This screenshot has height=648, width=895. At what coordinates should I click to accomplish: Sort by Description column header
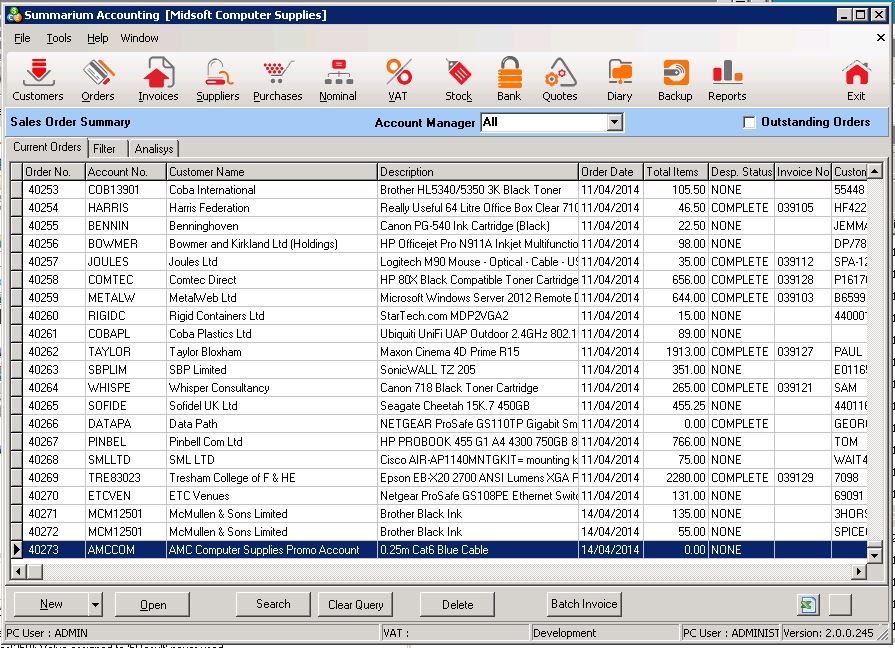[478, 171]
